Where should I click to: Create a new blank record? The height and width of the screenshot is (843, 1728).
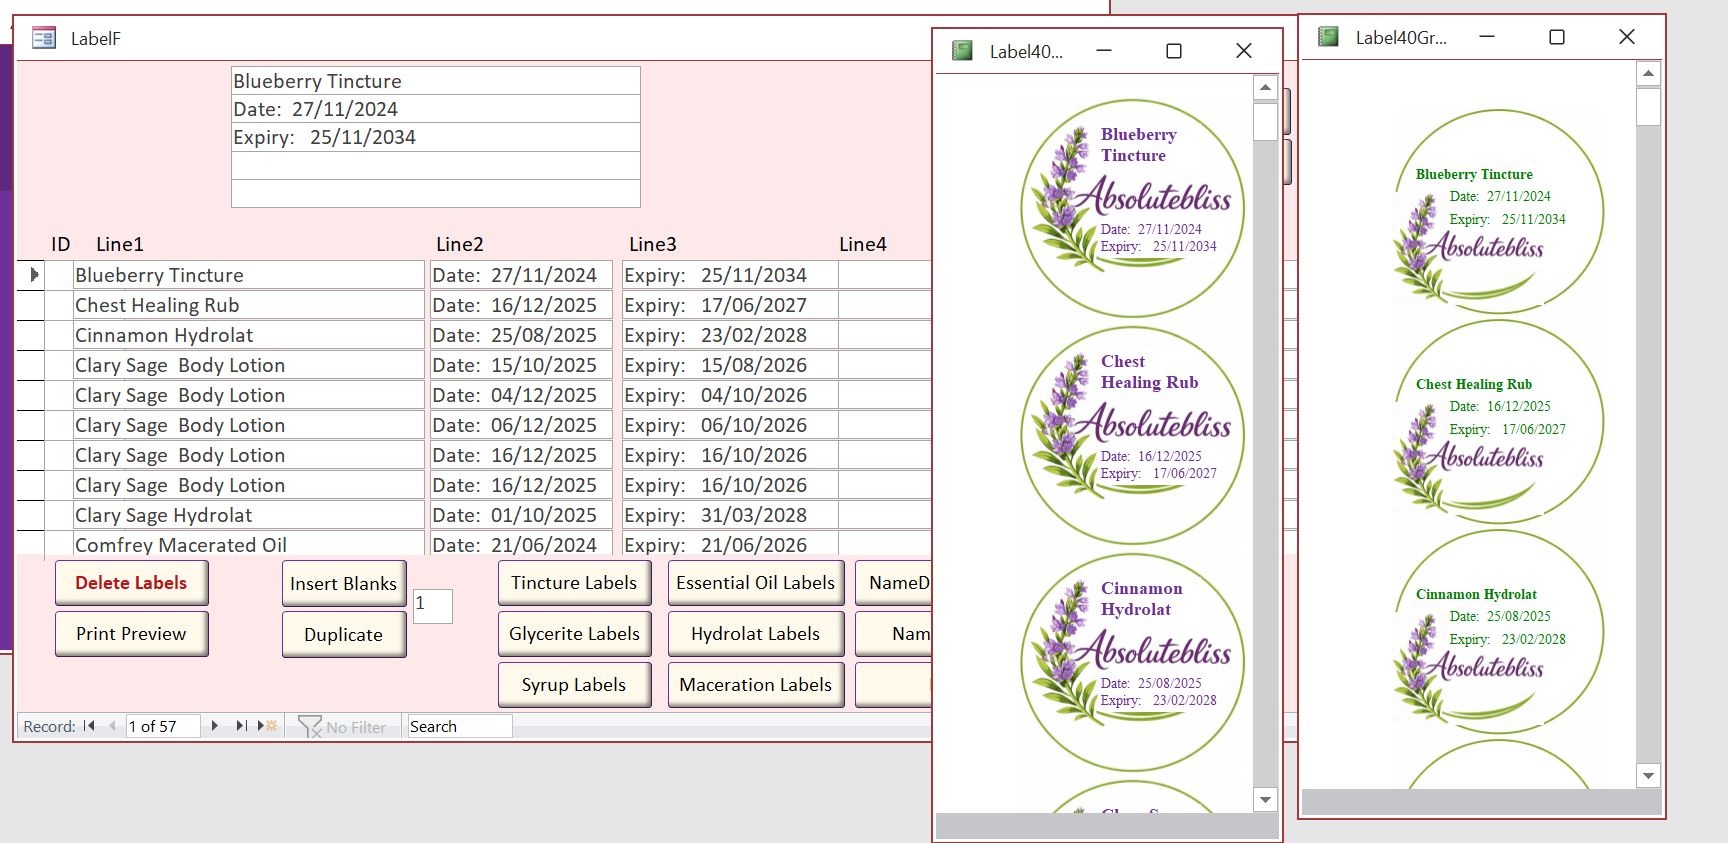click(267, 726)
